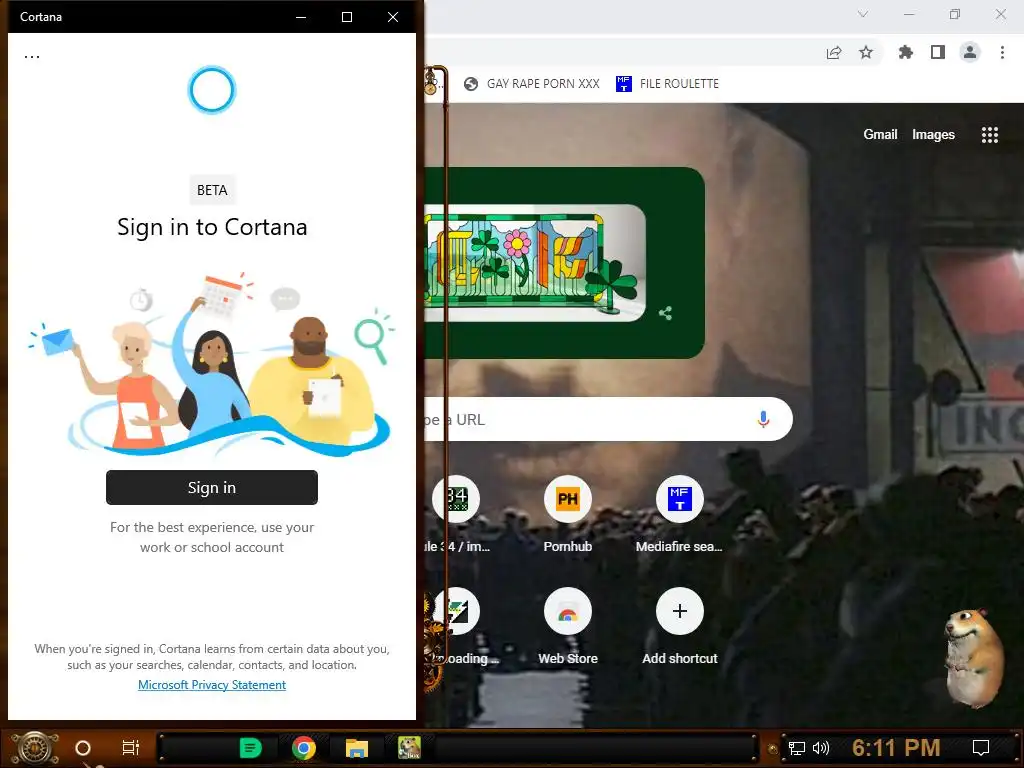The width and height of the screenshot is (1024, 768).
Task: Click the St. Patrick's Day Google doodle
Action: pos(534,263)
